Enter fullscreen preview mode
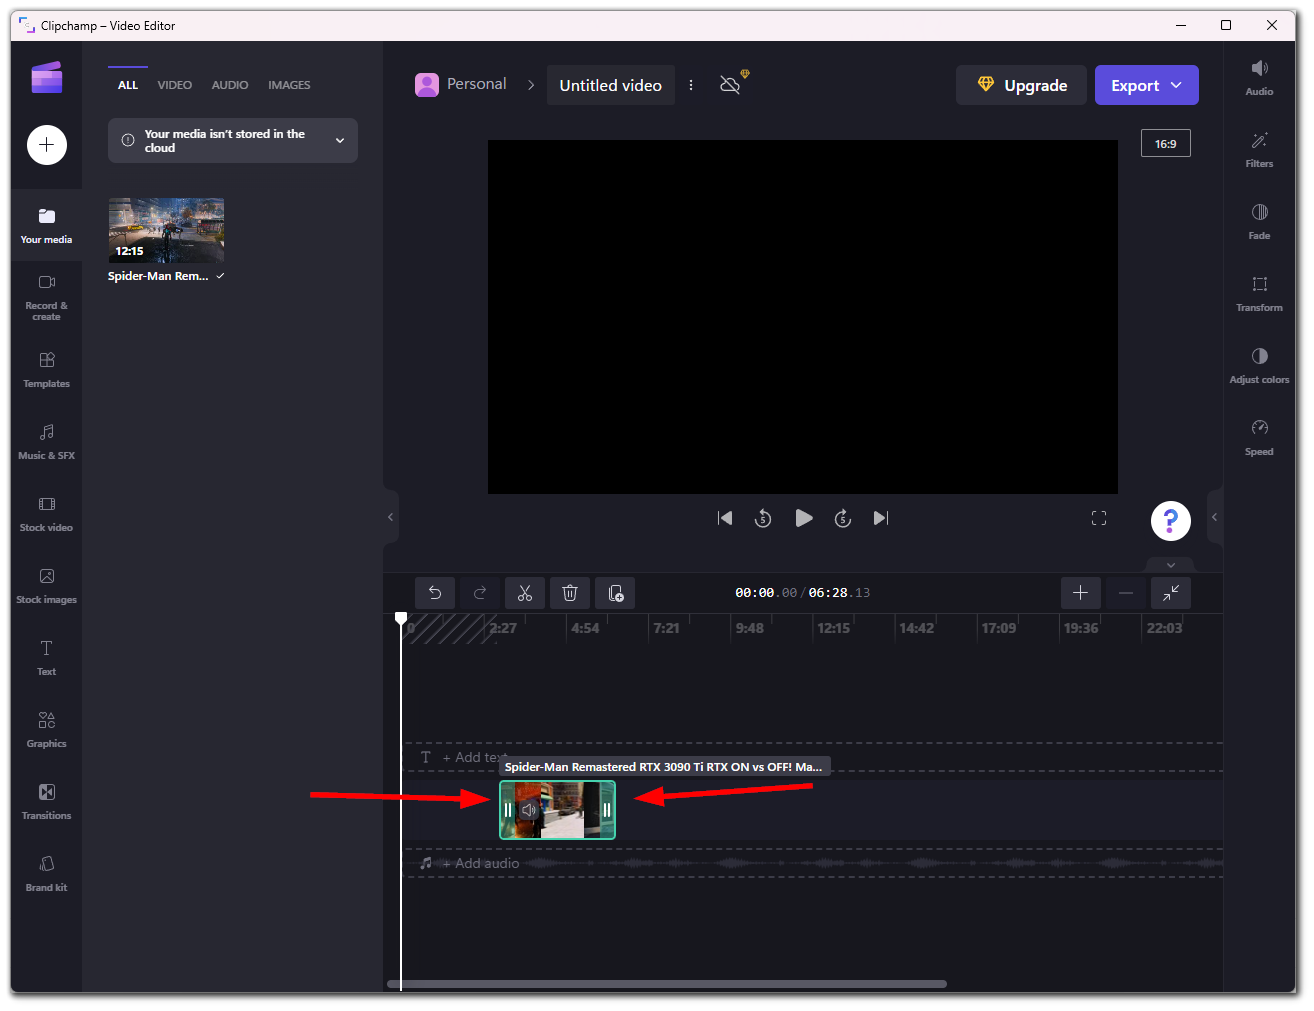 (1099, 518)
